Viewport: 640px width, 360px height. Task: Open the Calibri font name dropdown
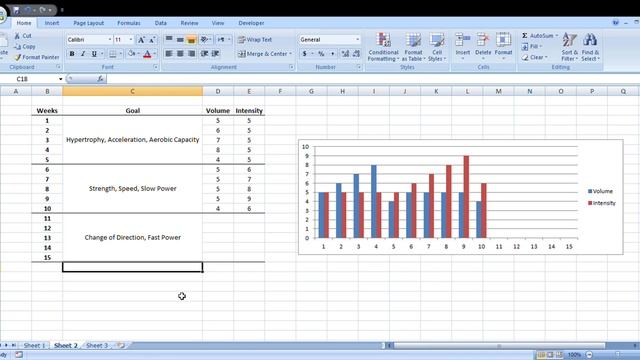(110, 40)
